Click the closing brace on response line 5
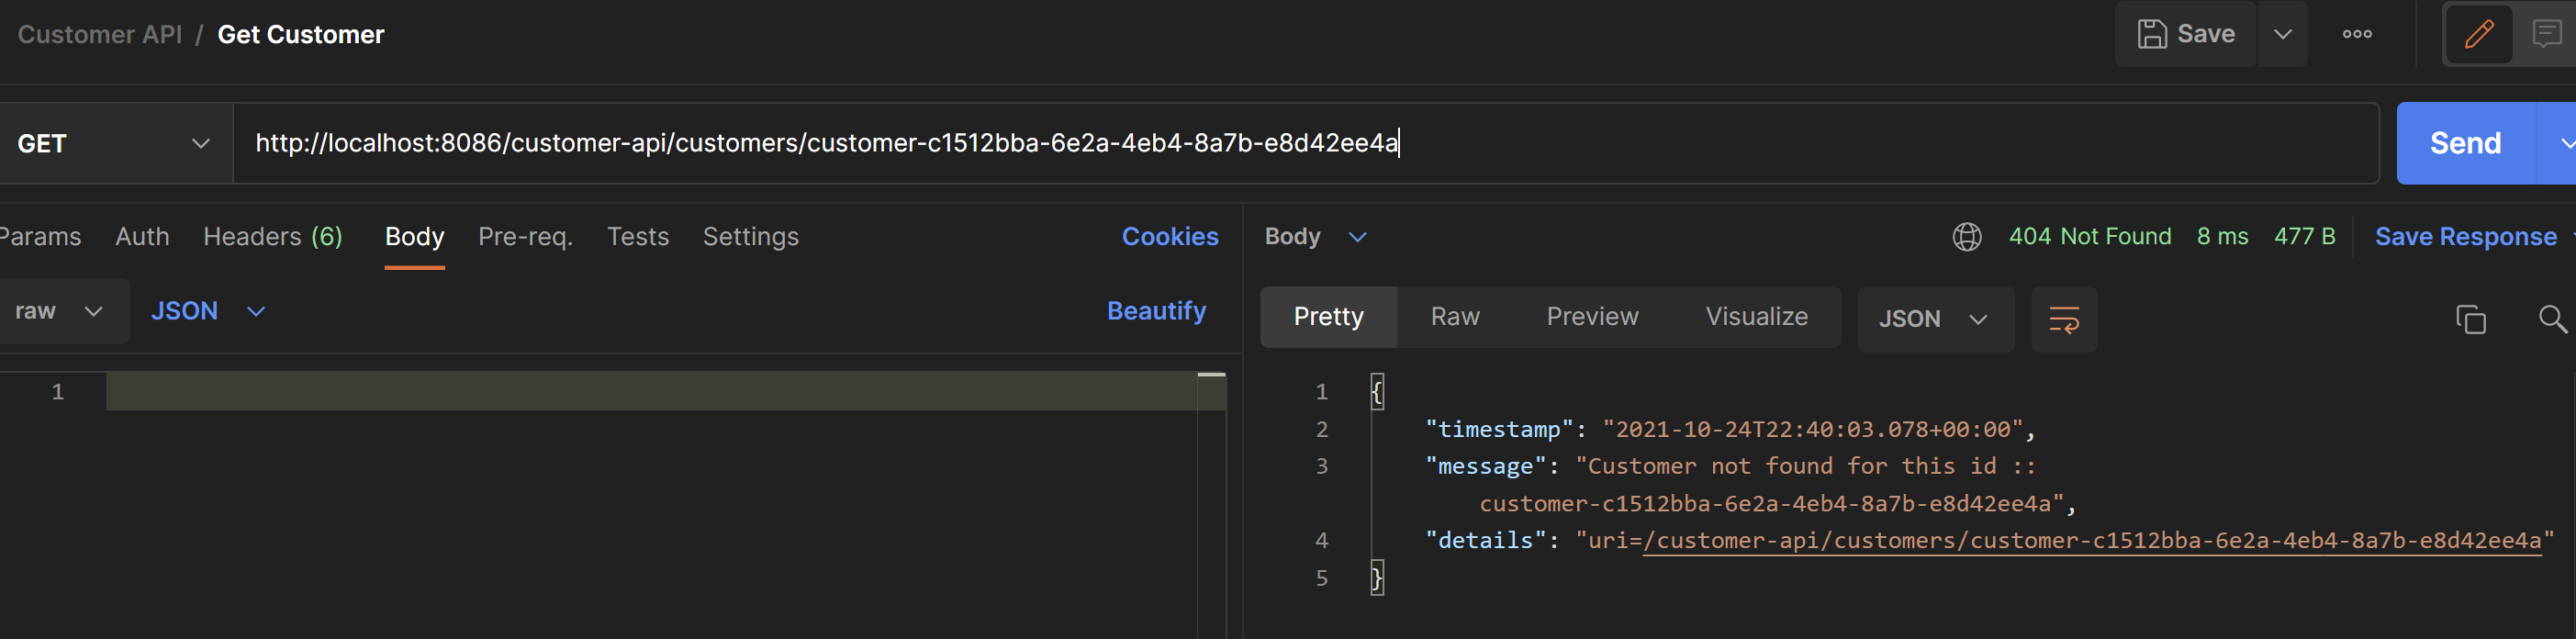Screen dimensions: 2576x639 point(1376,578)
